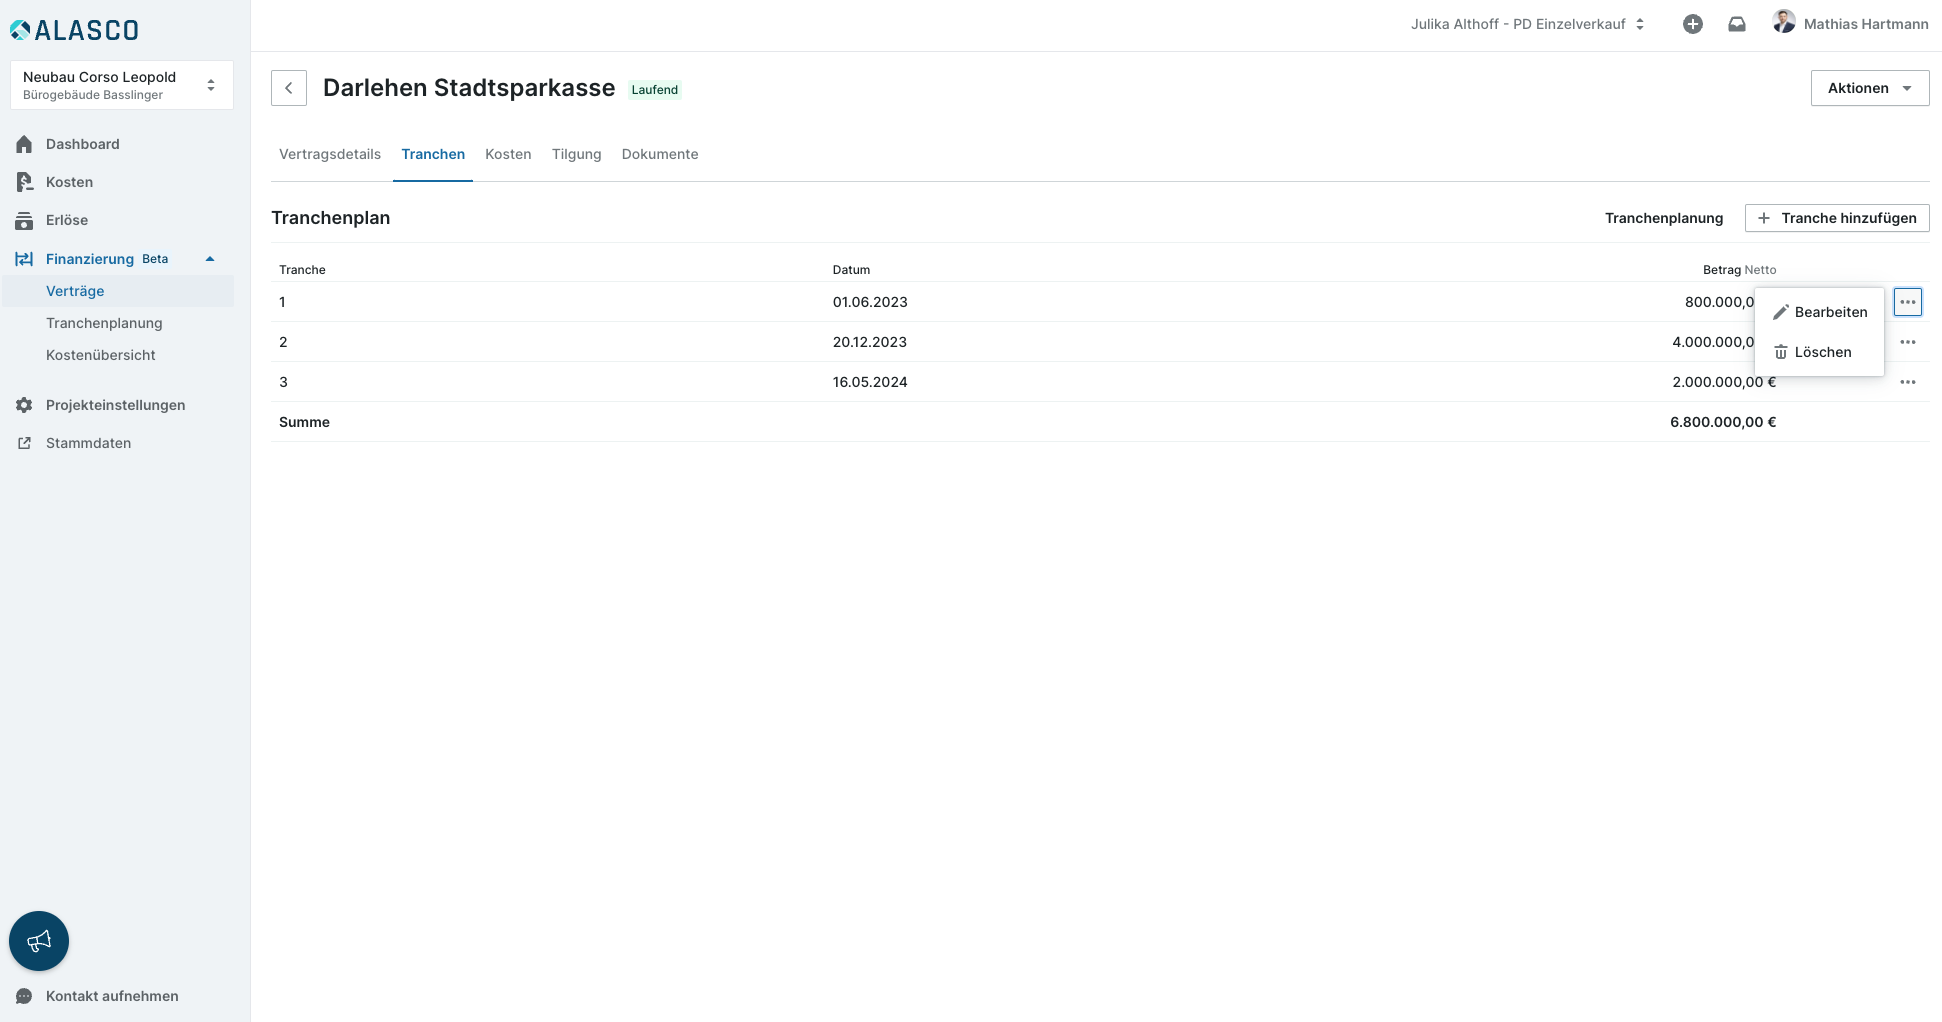Click the Kontakt aufnehmen link
The image size is (1942, 1022).
click(112, 996)
